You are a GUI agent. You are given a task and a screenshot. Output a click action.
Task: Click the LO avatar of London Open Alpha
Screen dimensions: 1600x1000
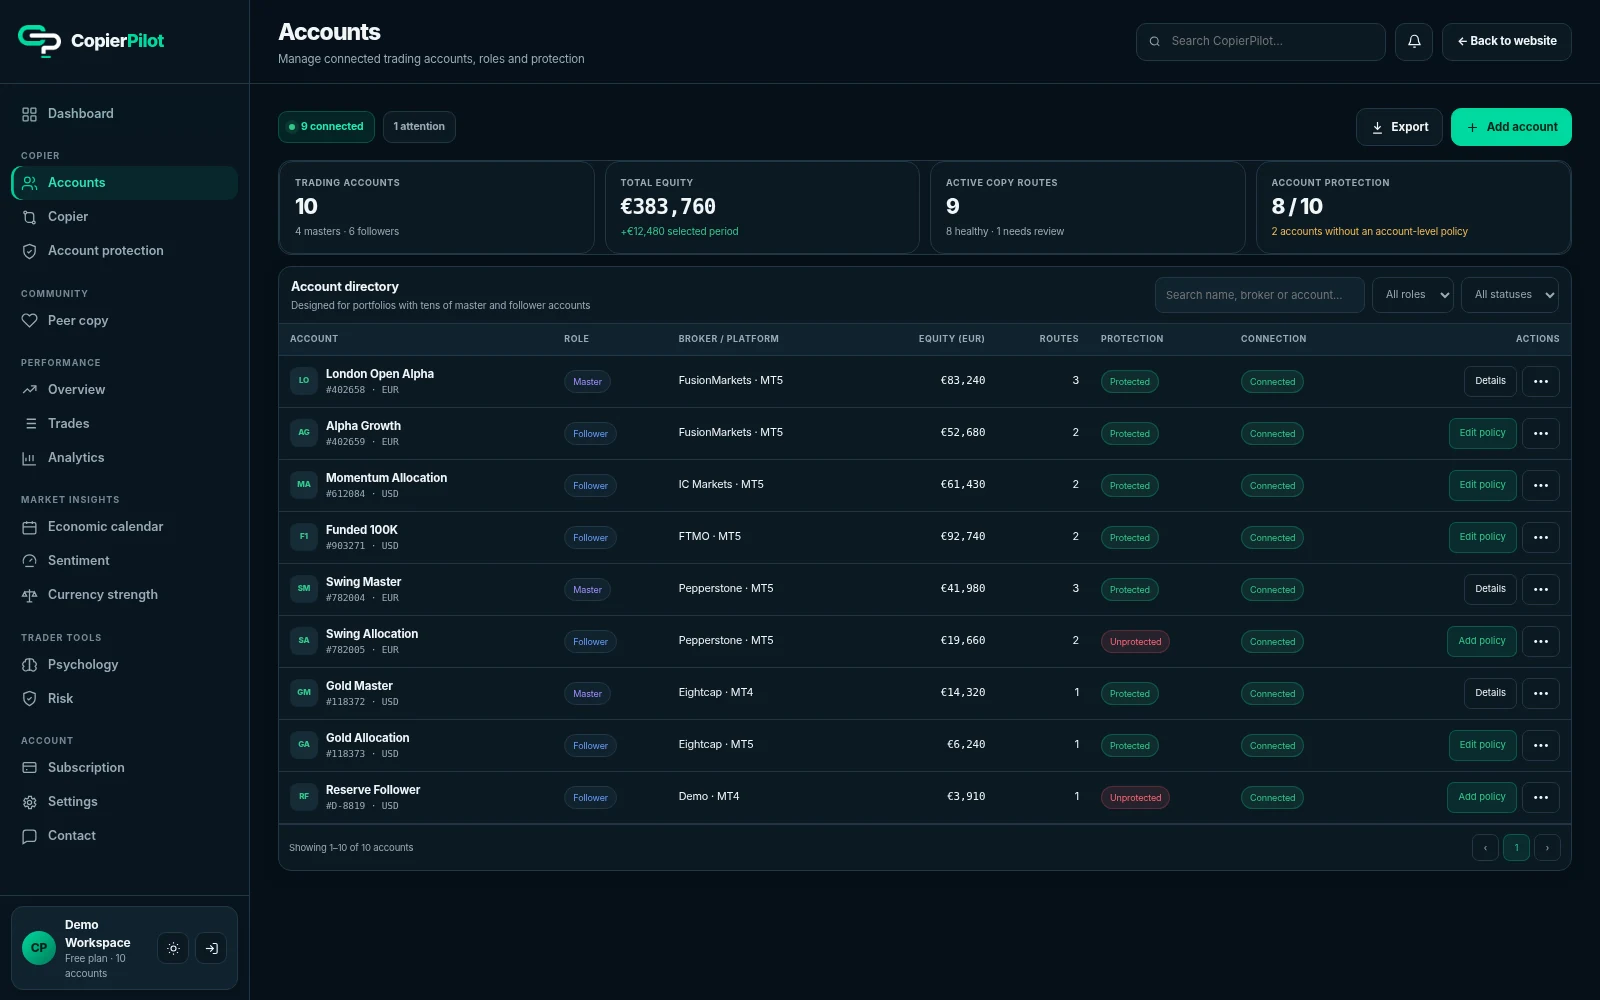(304, 380)
